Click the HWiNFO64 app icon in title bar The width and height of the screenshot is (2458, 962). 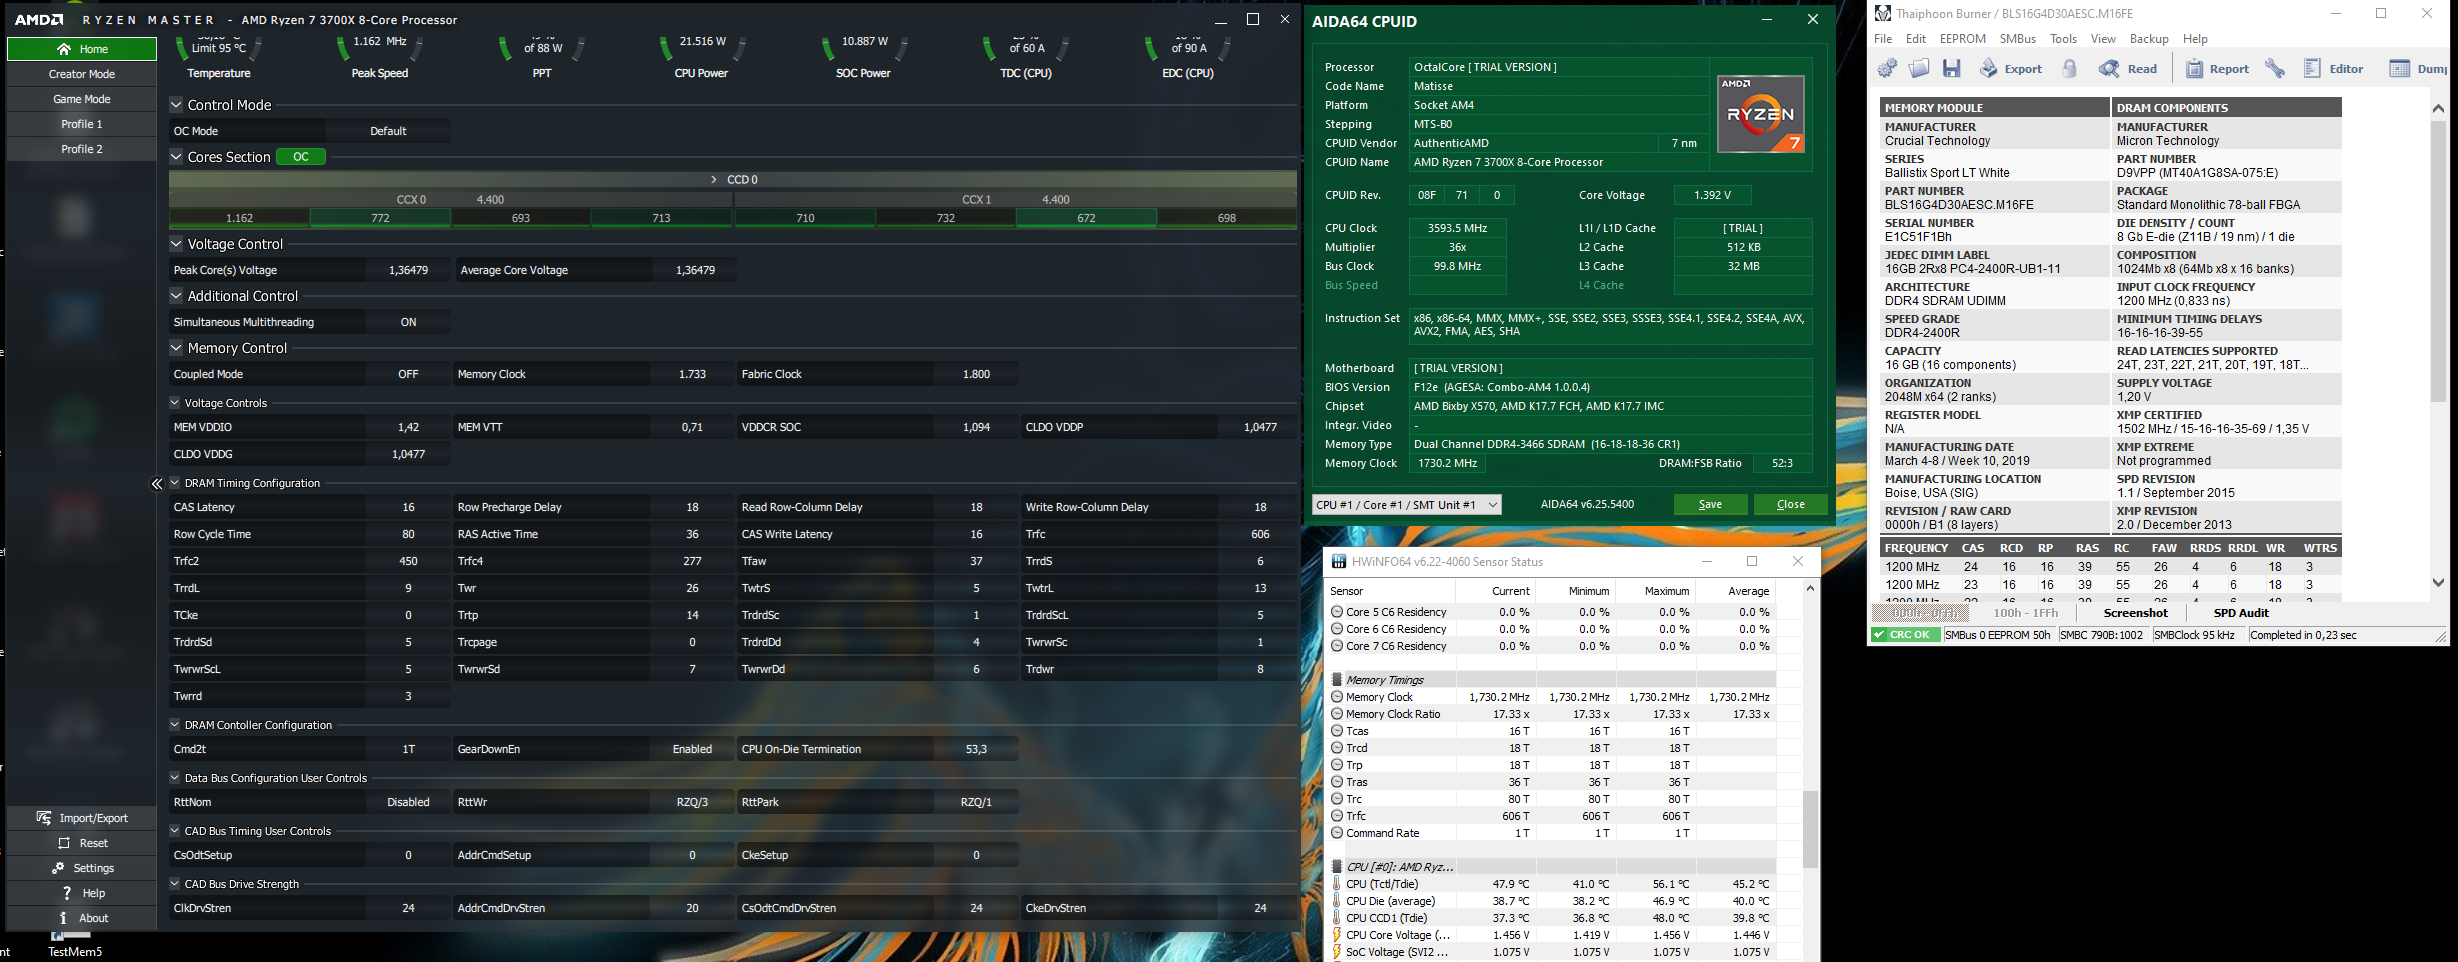click(1338, 562)
